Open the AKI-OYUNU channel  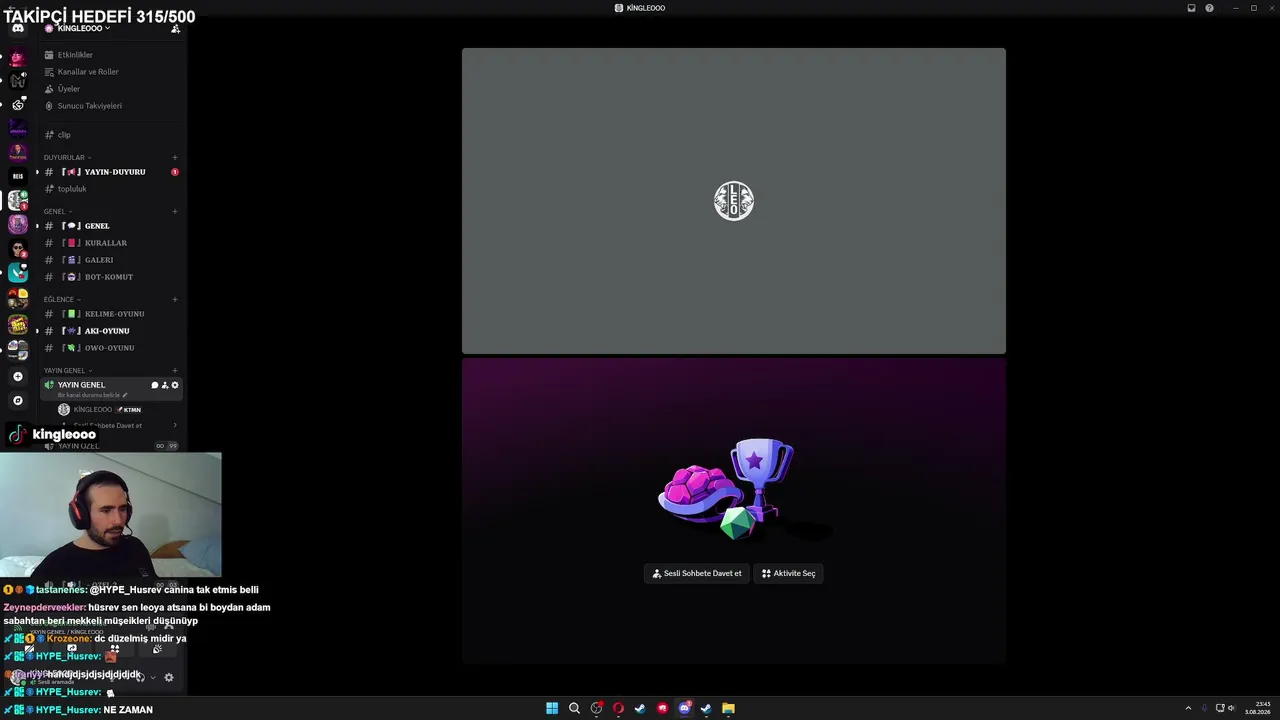click(106, 331)
